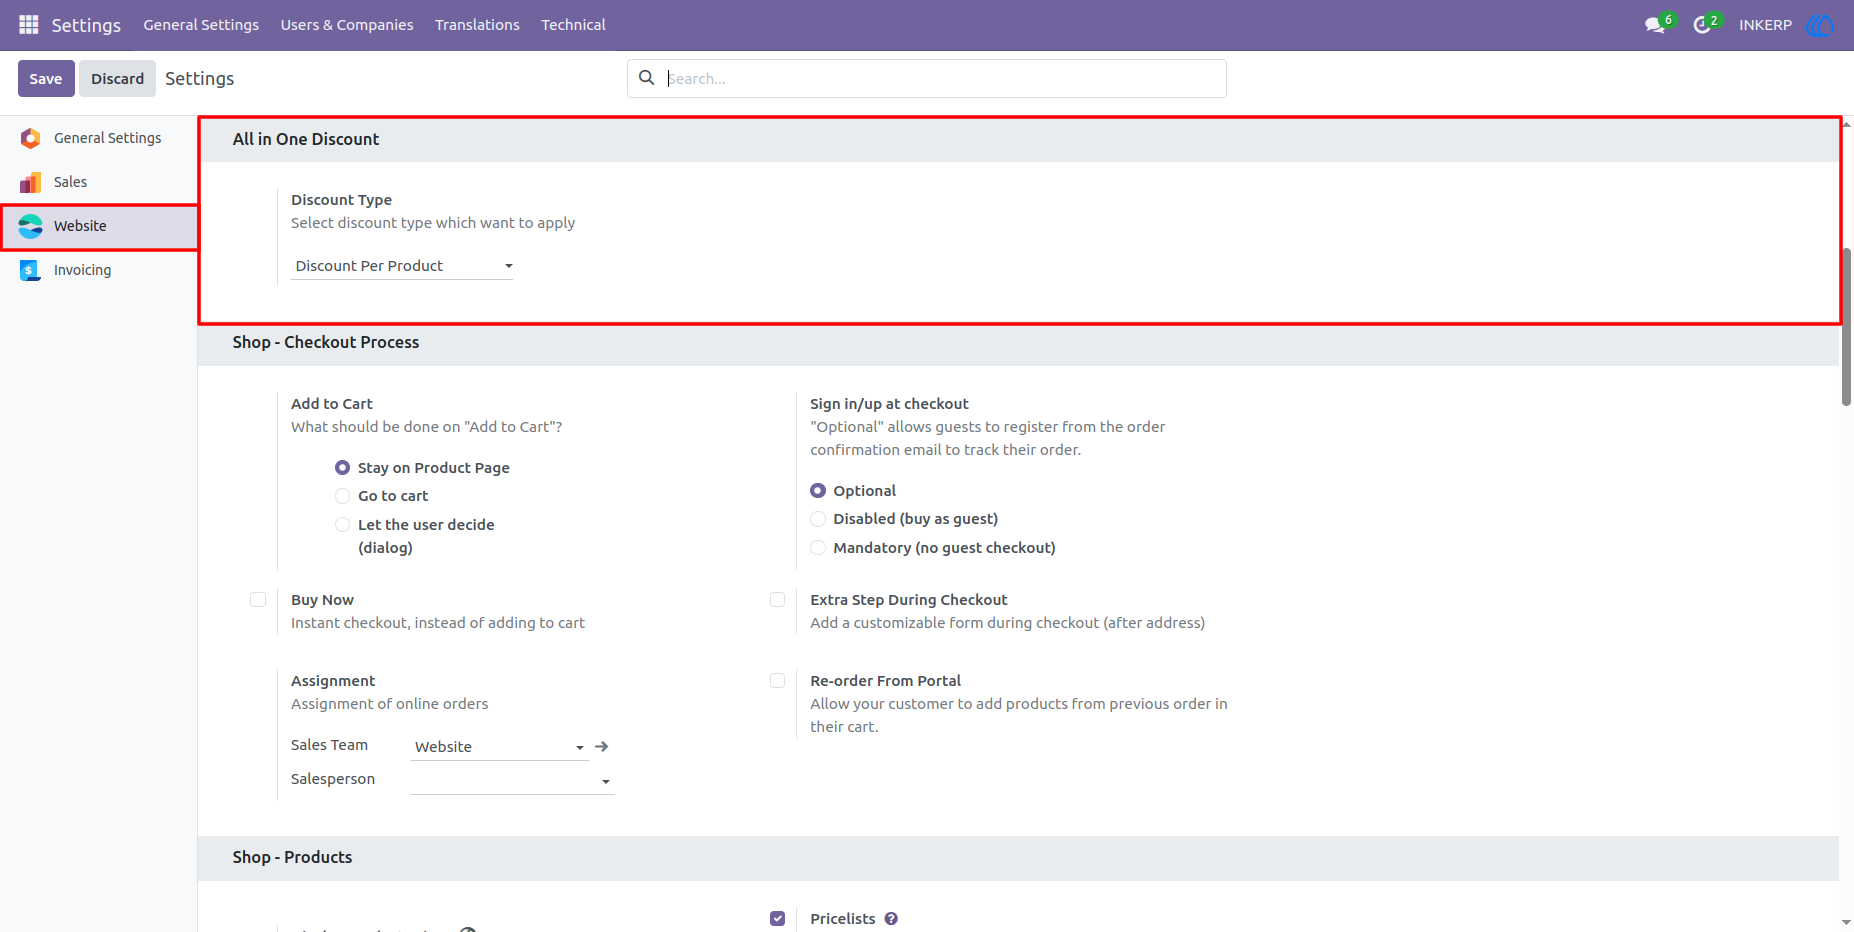Expand the Salesperson dropdown
The image size is (1854, 932).
(513, 781)
